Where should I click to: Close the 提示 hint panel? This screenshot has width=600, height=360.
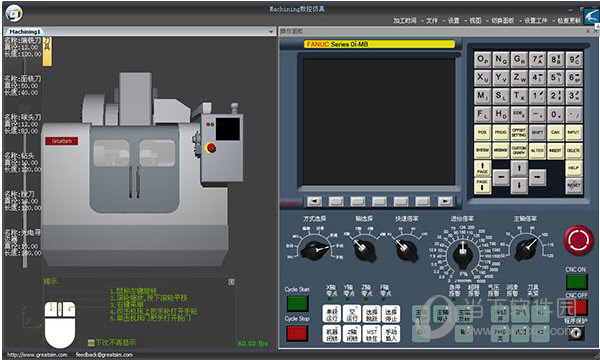point(232,282)
